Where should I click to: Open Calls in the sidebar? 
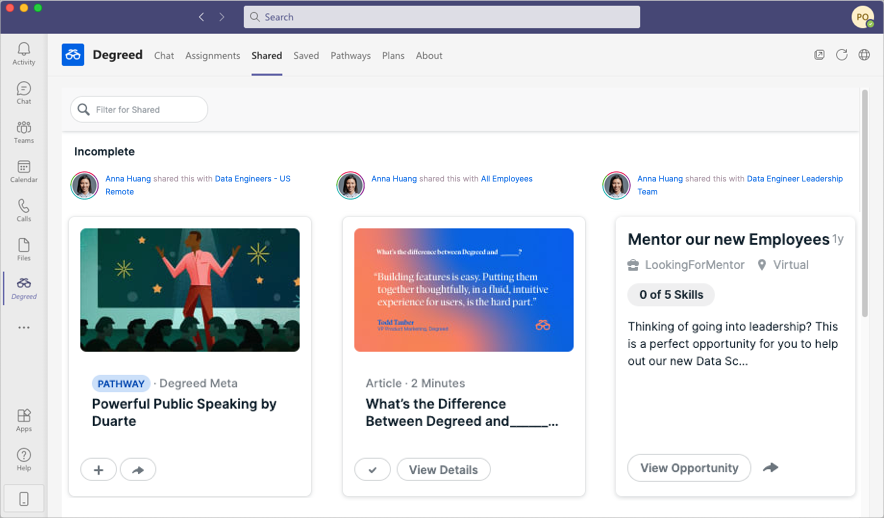(24, 210)
